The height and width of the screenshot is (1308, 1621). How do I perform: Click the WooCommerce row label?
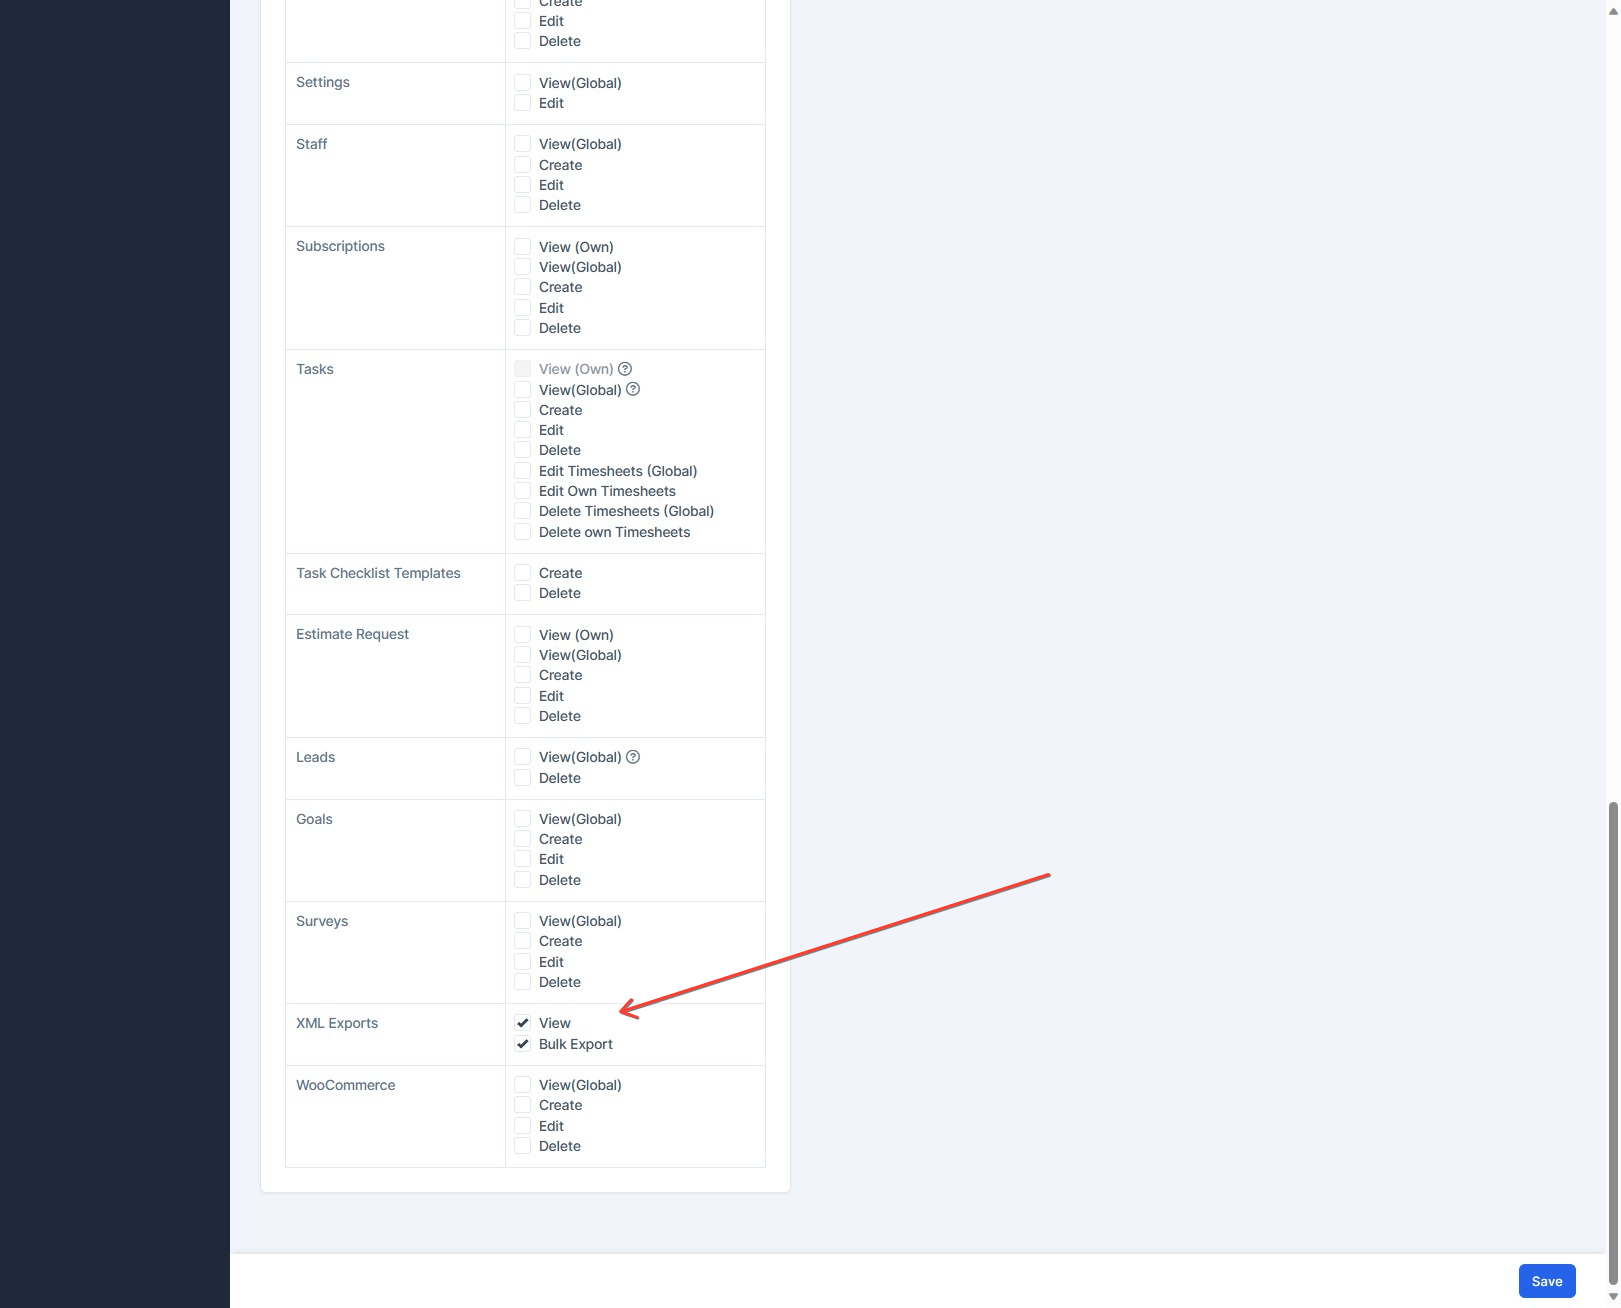pos(346,1085)
